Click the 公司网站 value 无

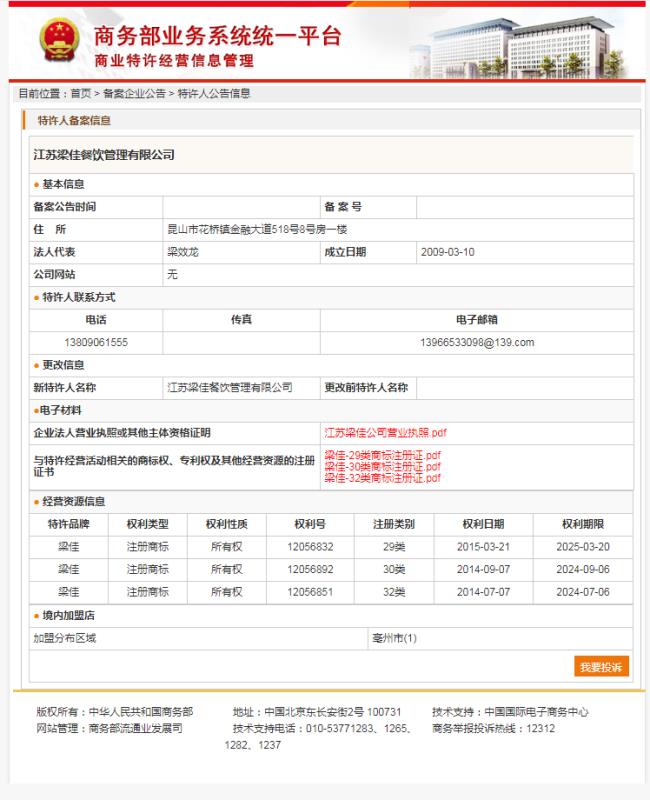point(172,274)
